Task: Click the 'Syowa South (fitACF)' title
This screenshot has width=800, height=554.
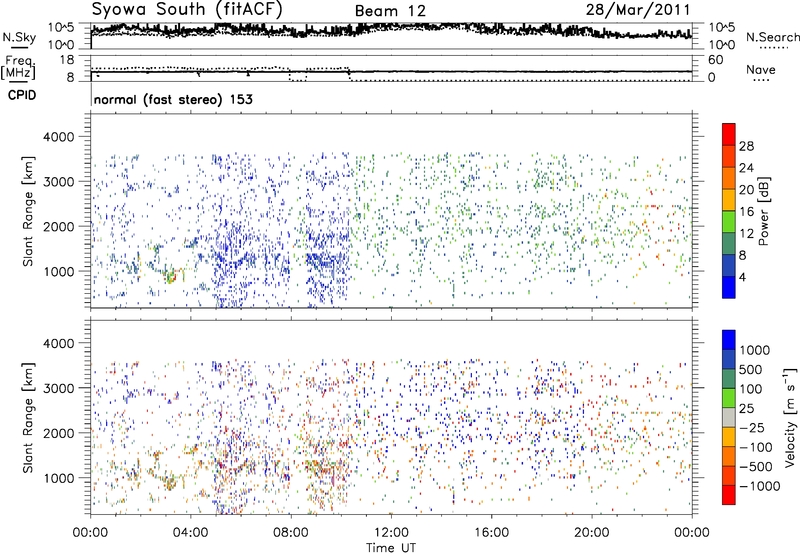Action: pos(186,9)
